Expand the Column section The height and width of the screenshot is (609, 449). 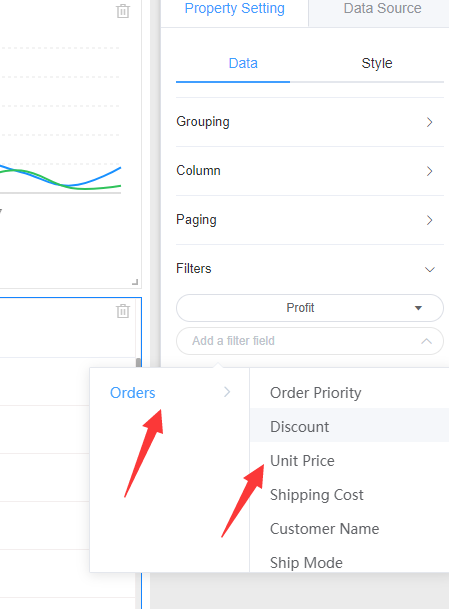310,171
